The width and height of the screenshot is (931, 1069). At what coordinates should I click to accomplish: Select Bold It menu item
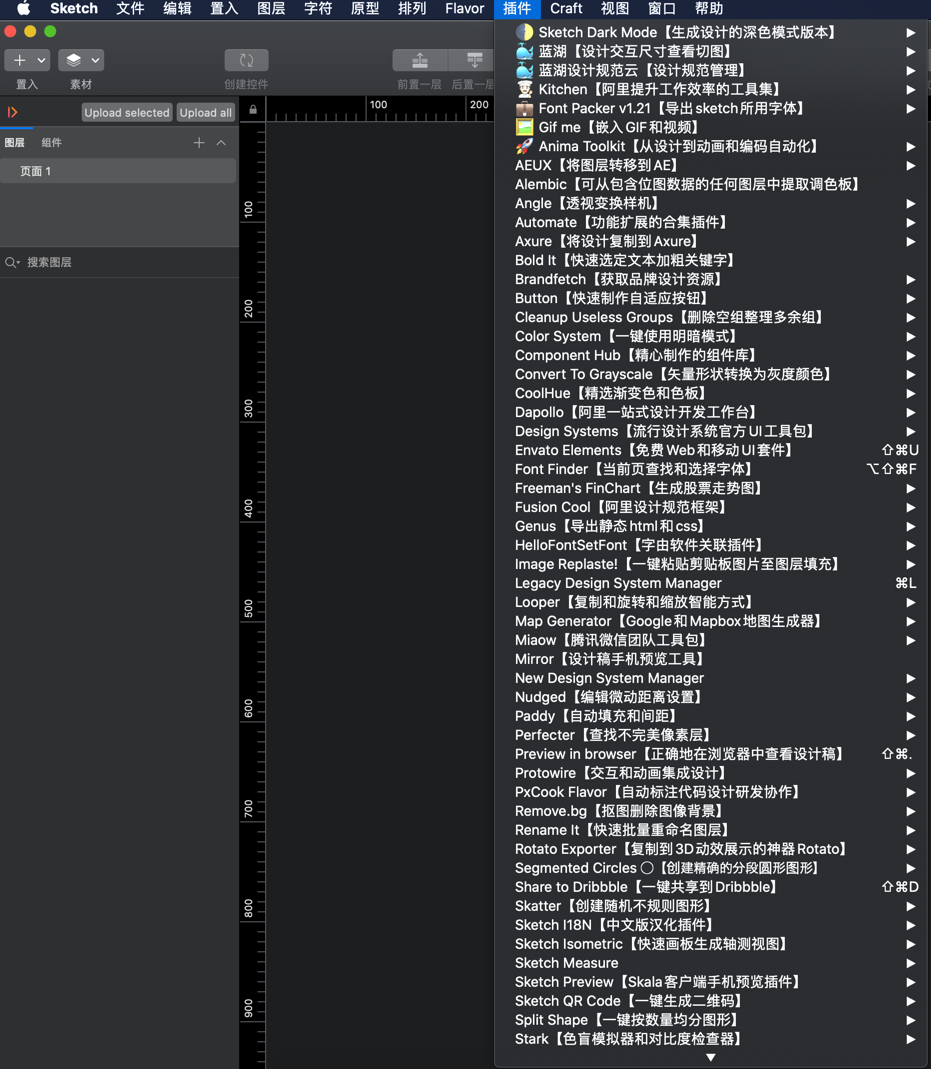[x=712, y=260]
